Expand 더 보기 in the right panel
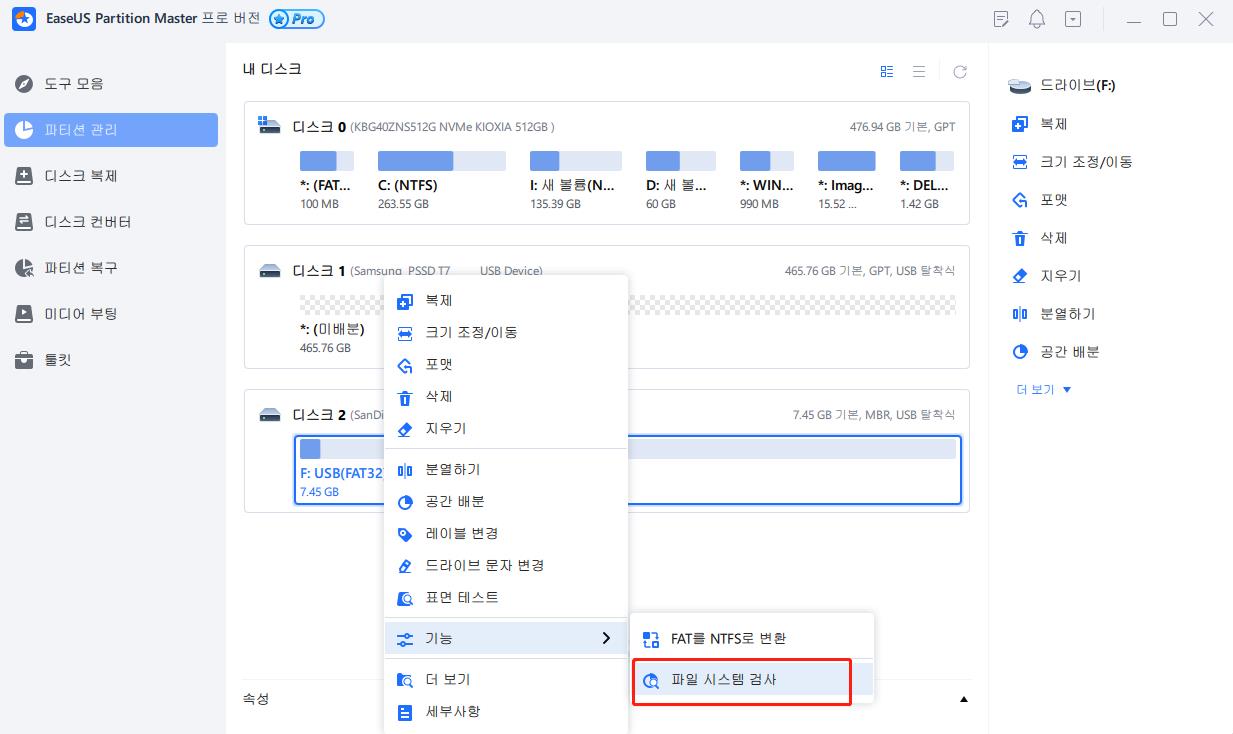The height and width of the screenshot is (734, 1233). (x=1044, y=390)
